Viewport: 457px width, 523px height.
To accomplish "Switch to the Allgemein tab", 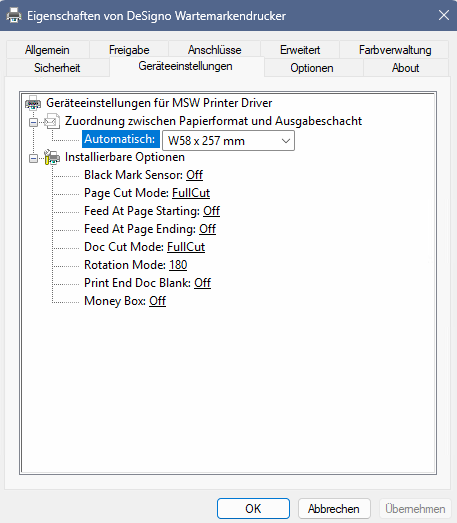I will pyautogui.click(x=47, y=50).
